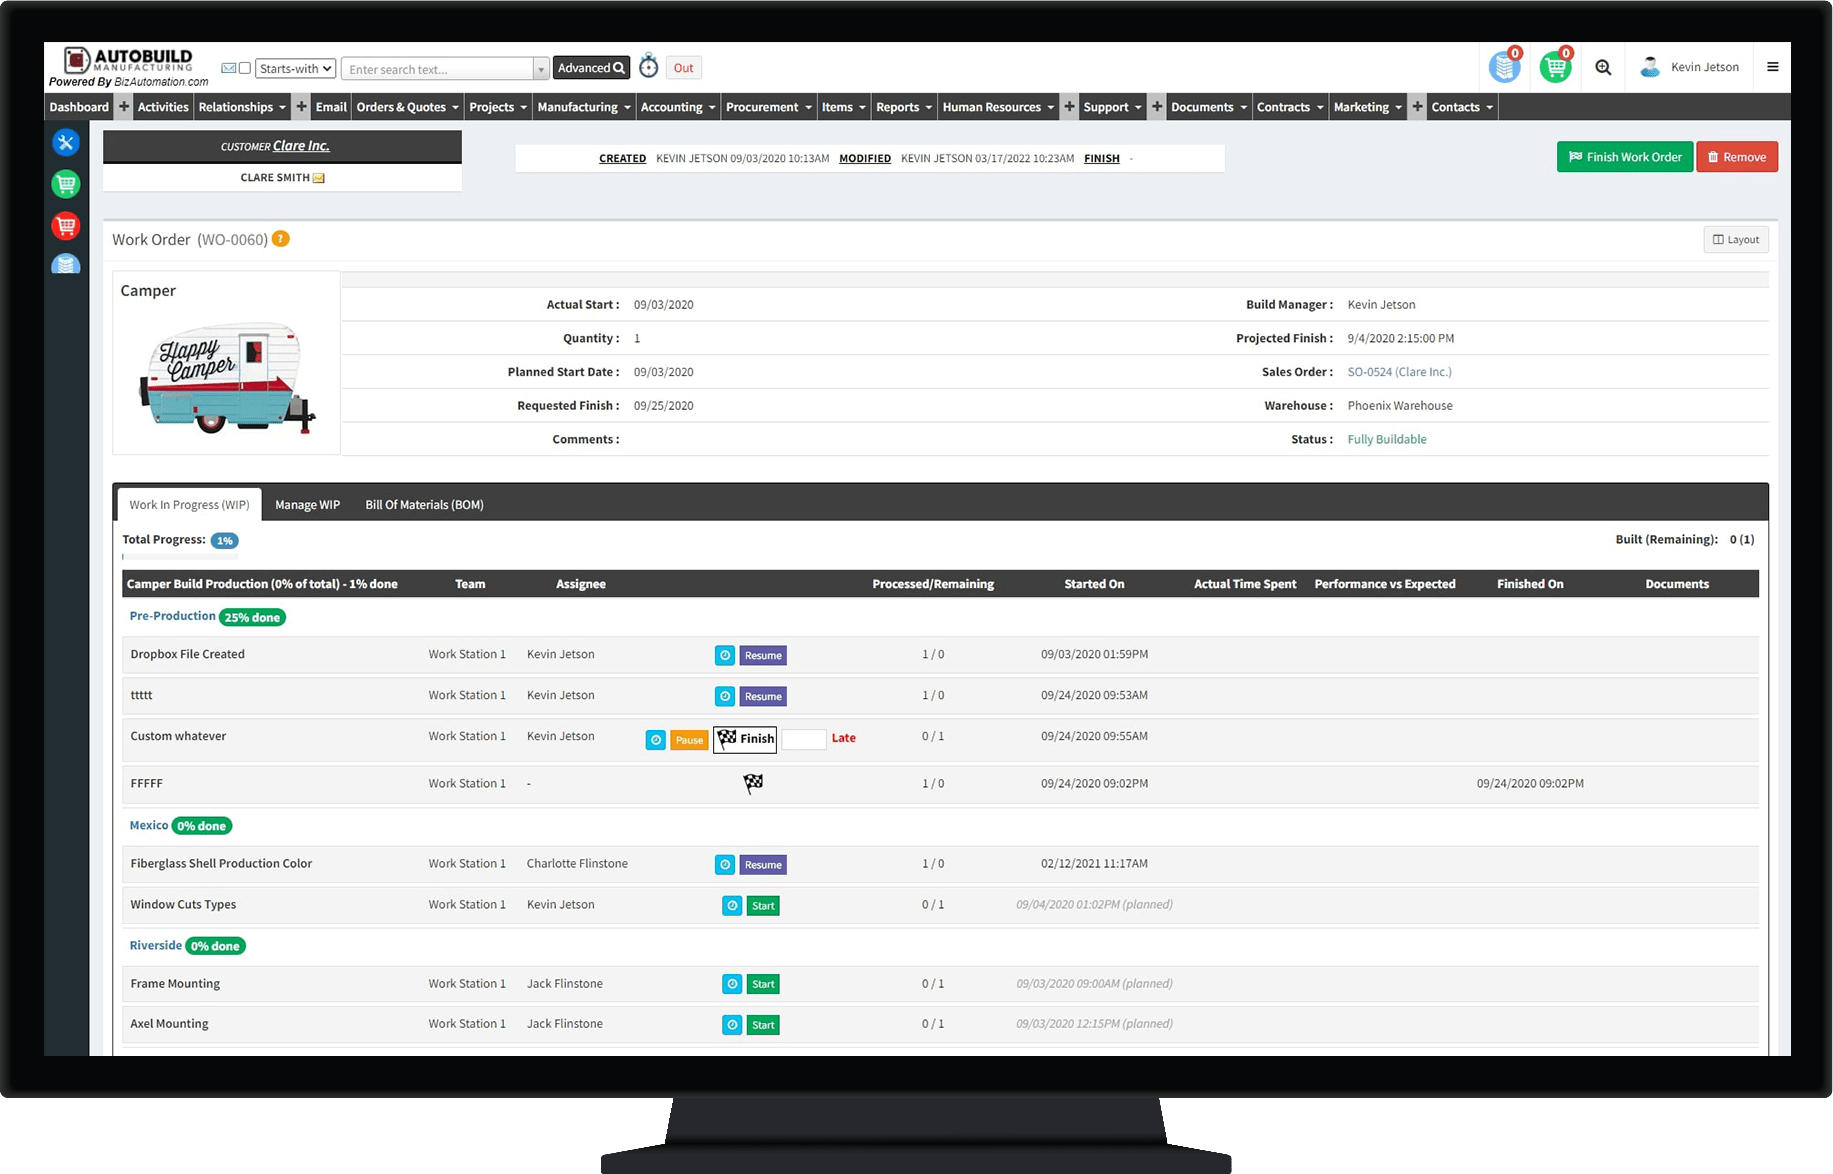Image resolution: width=1833 pixels, height=1174 pixels.
Task: Expand the Procurement menu
Action: coord(769,107)
